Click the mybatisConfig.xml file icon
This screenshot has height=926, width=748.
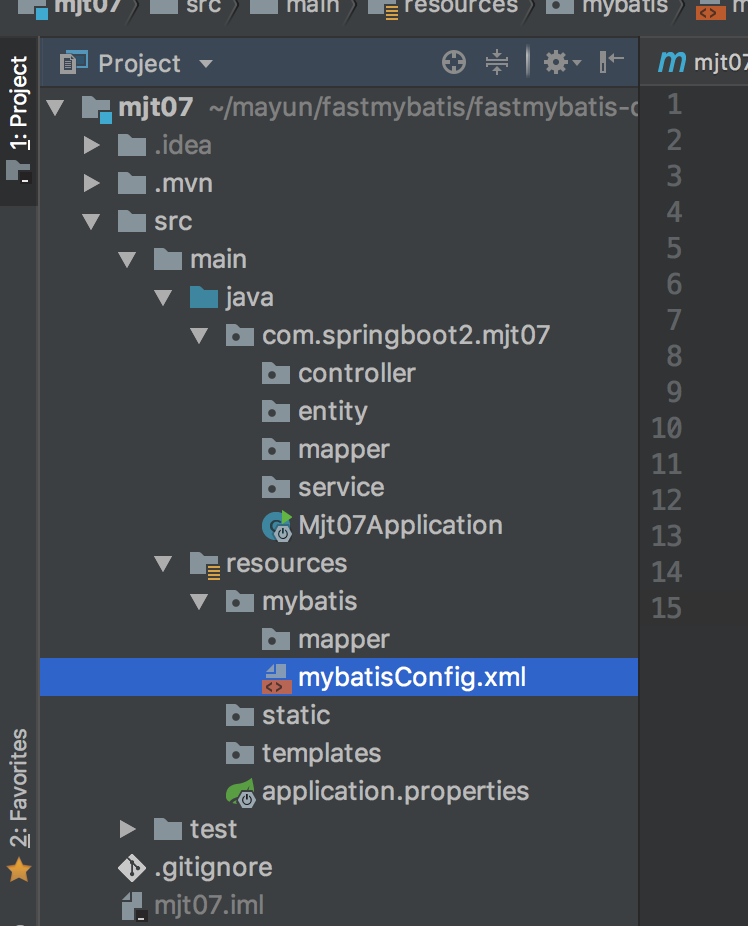coord(275,678)
